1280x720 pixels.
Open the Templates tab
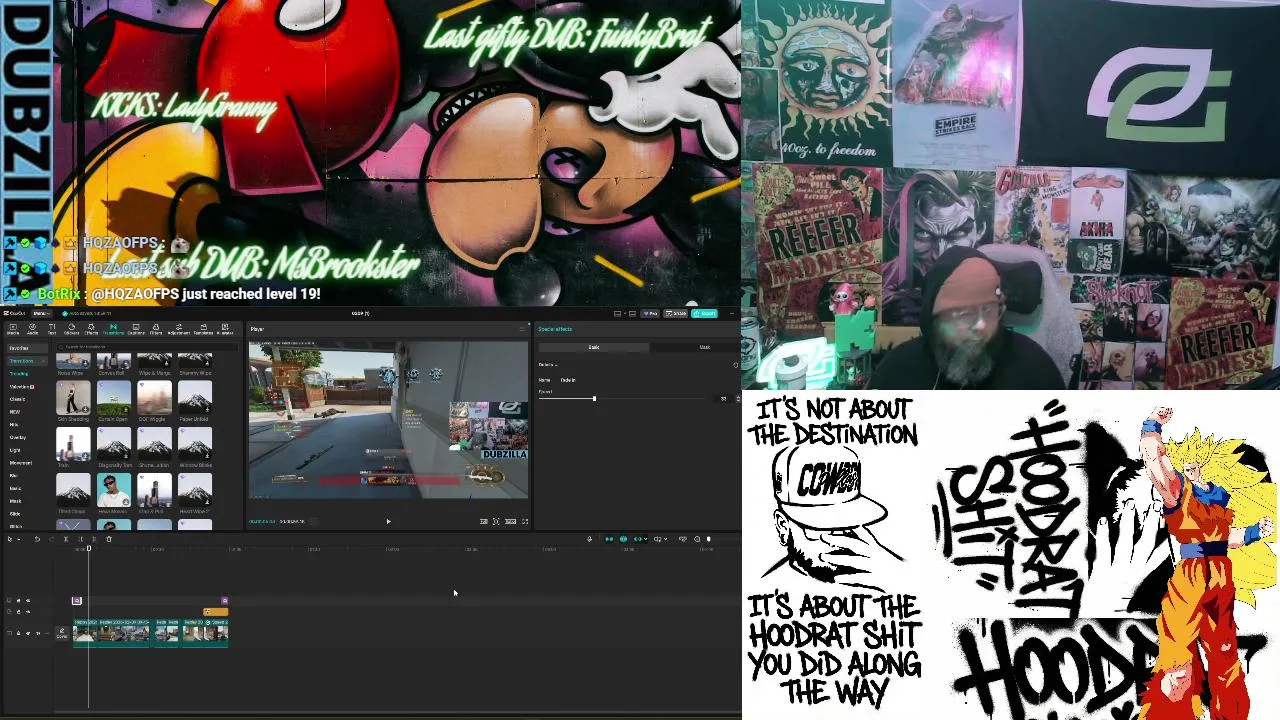[203, 330]
